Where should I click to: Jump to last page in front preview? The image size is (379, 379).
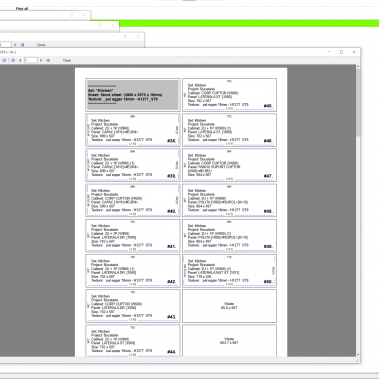pyautogui.click(x=48, y=60)
